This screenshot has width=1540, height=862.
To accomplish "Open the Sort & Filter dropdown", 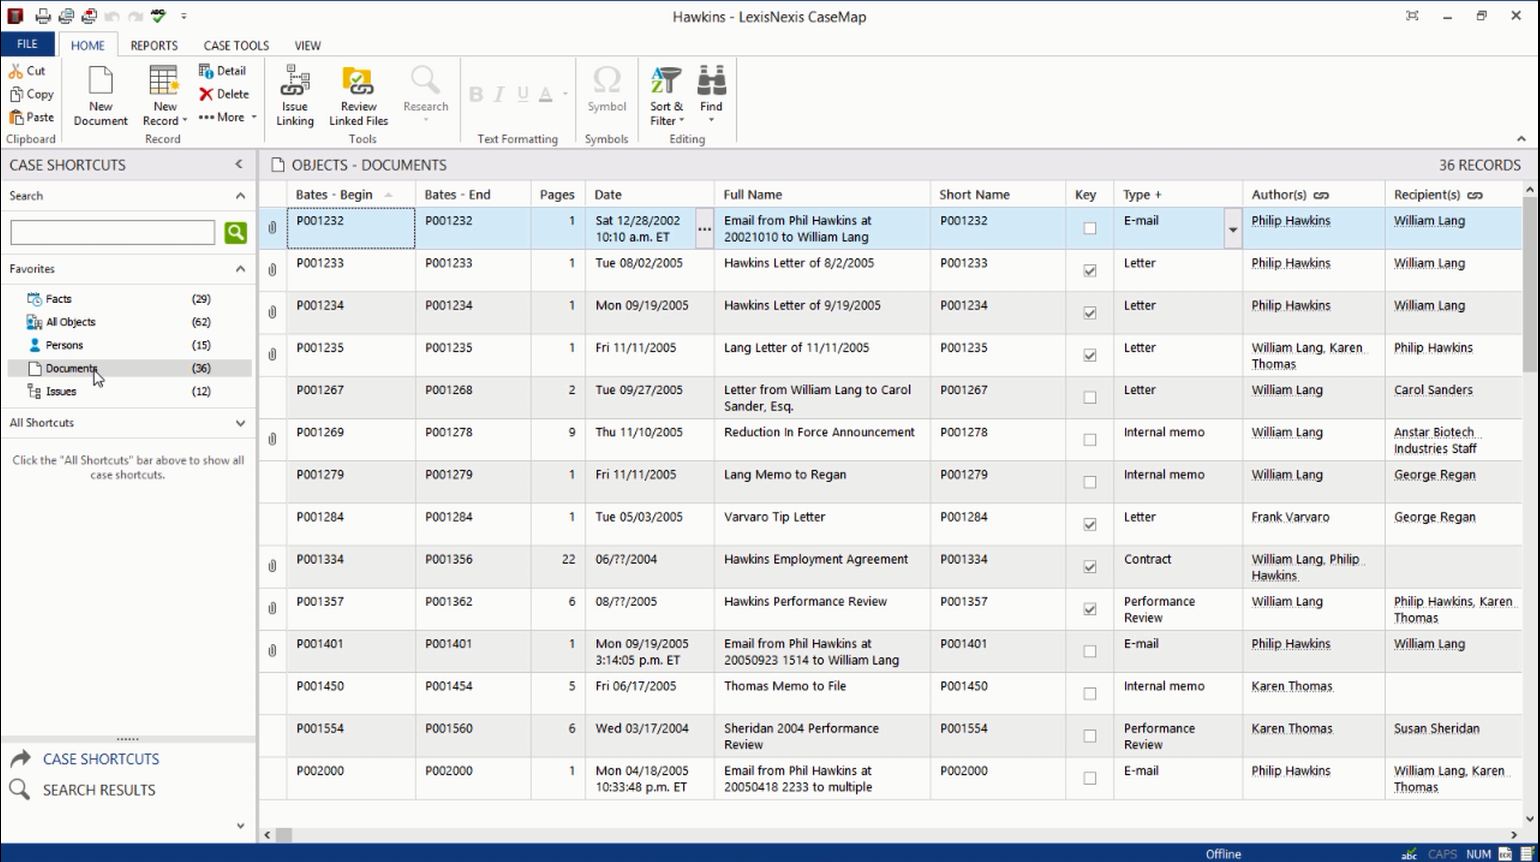I will pos(666,96).
